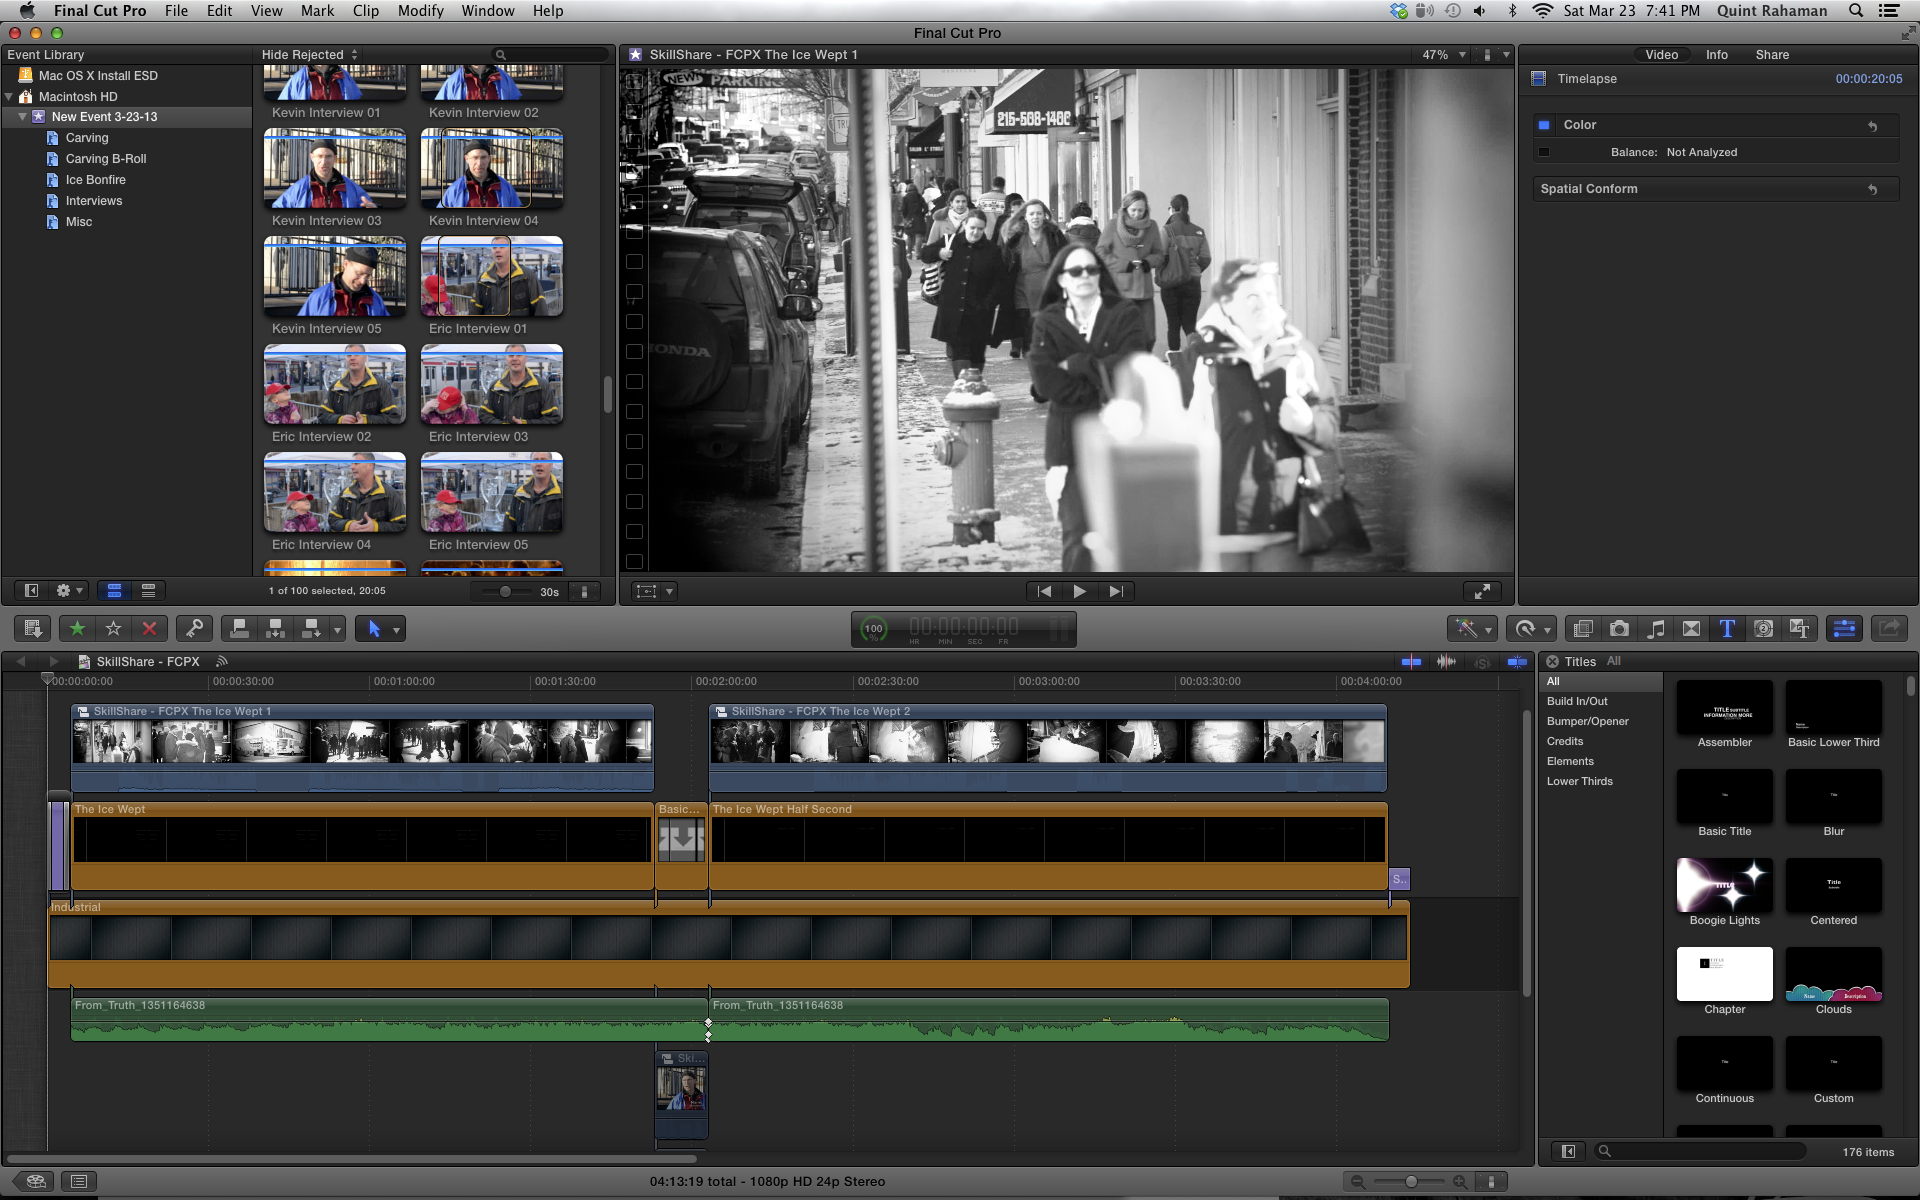Switch event browser to filmstrip view
Image resolution: width=1920 pixels, height=1200 pixels.
coord(115,591)
